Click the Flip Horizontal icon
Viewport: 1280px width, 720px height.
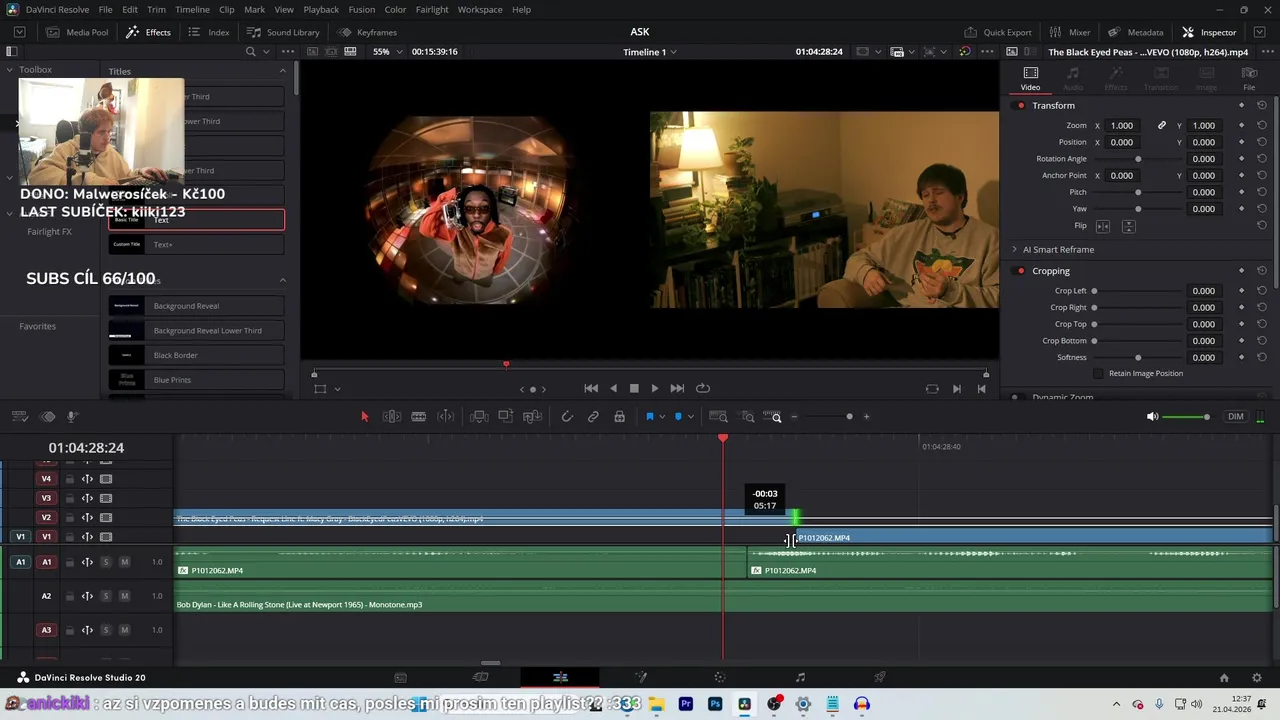[x=1103, y=226]
